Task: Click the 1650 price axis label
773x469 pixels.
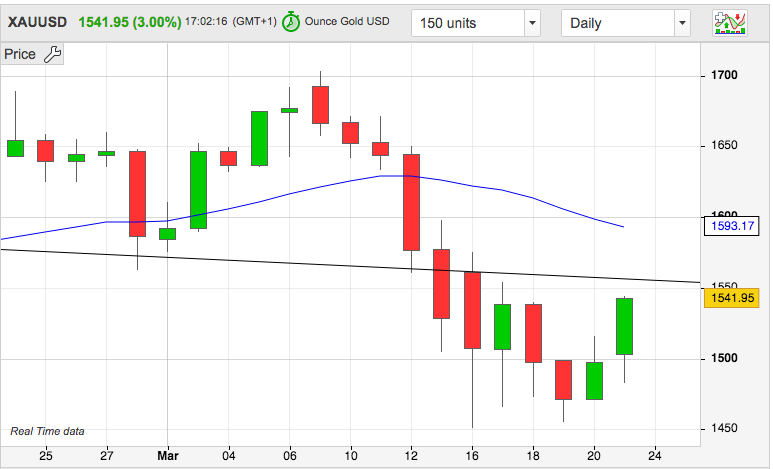Action: point(724,145)
